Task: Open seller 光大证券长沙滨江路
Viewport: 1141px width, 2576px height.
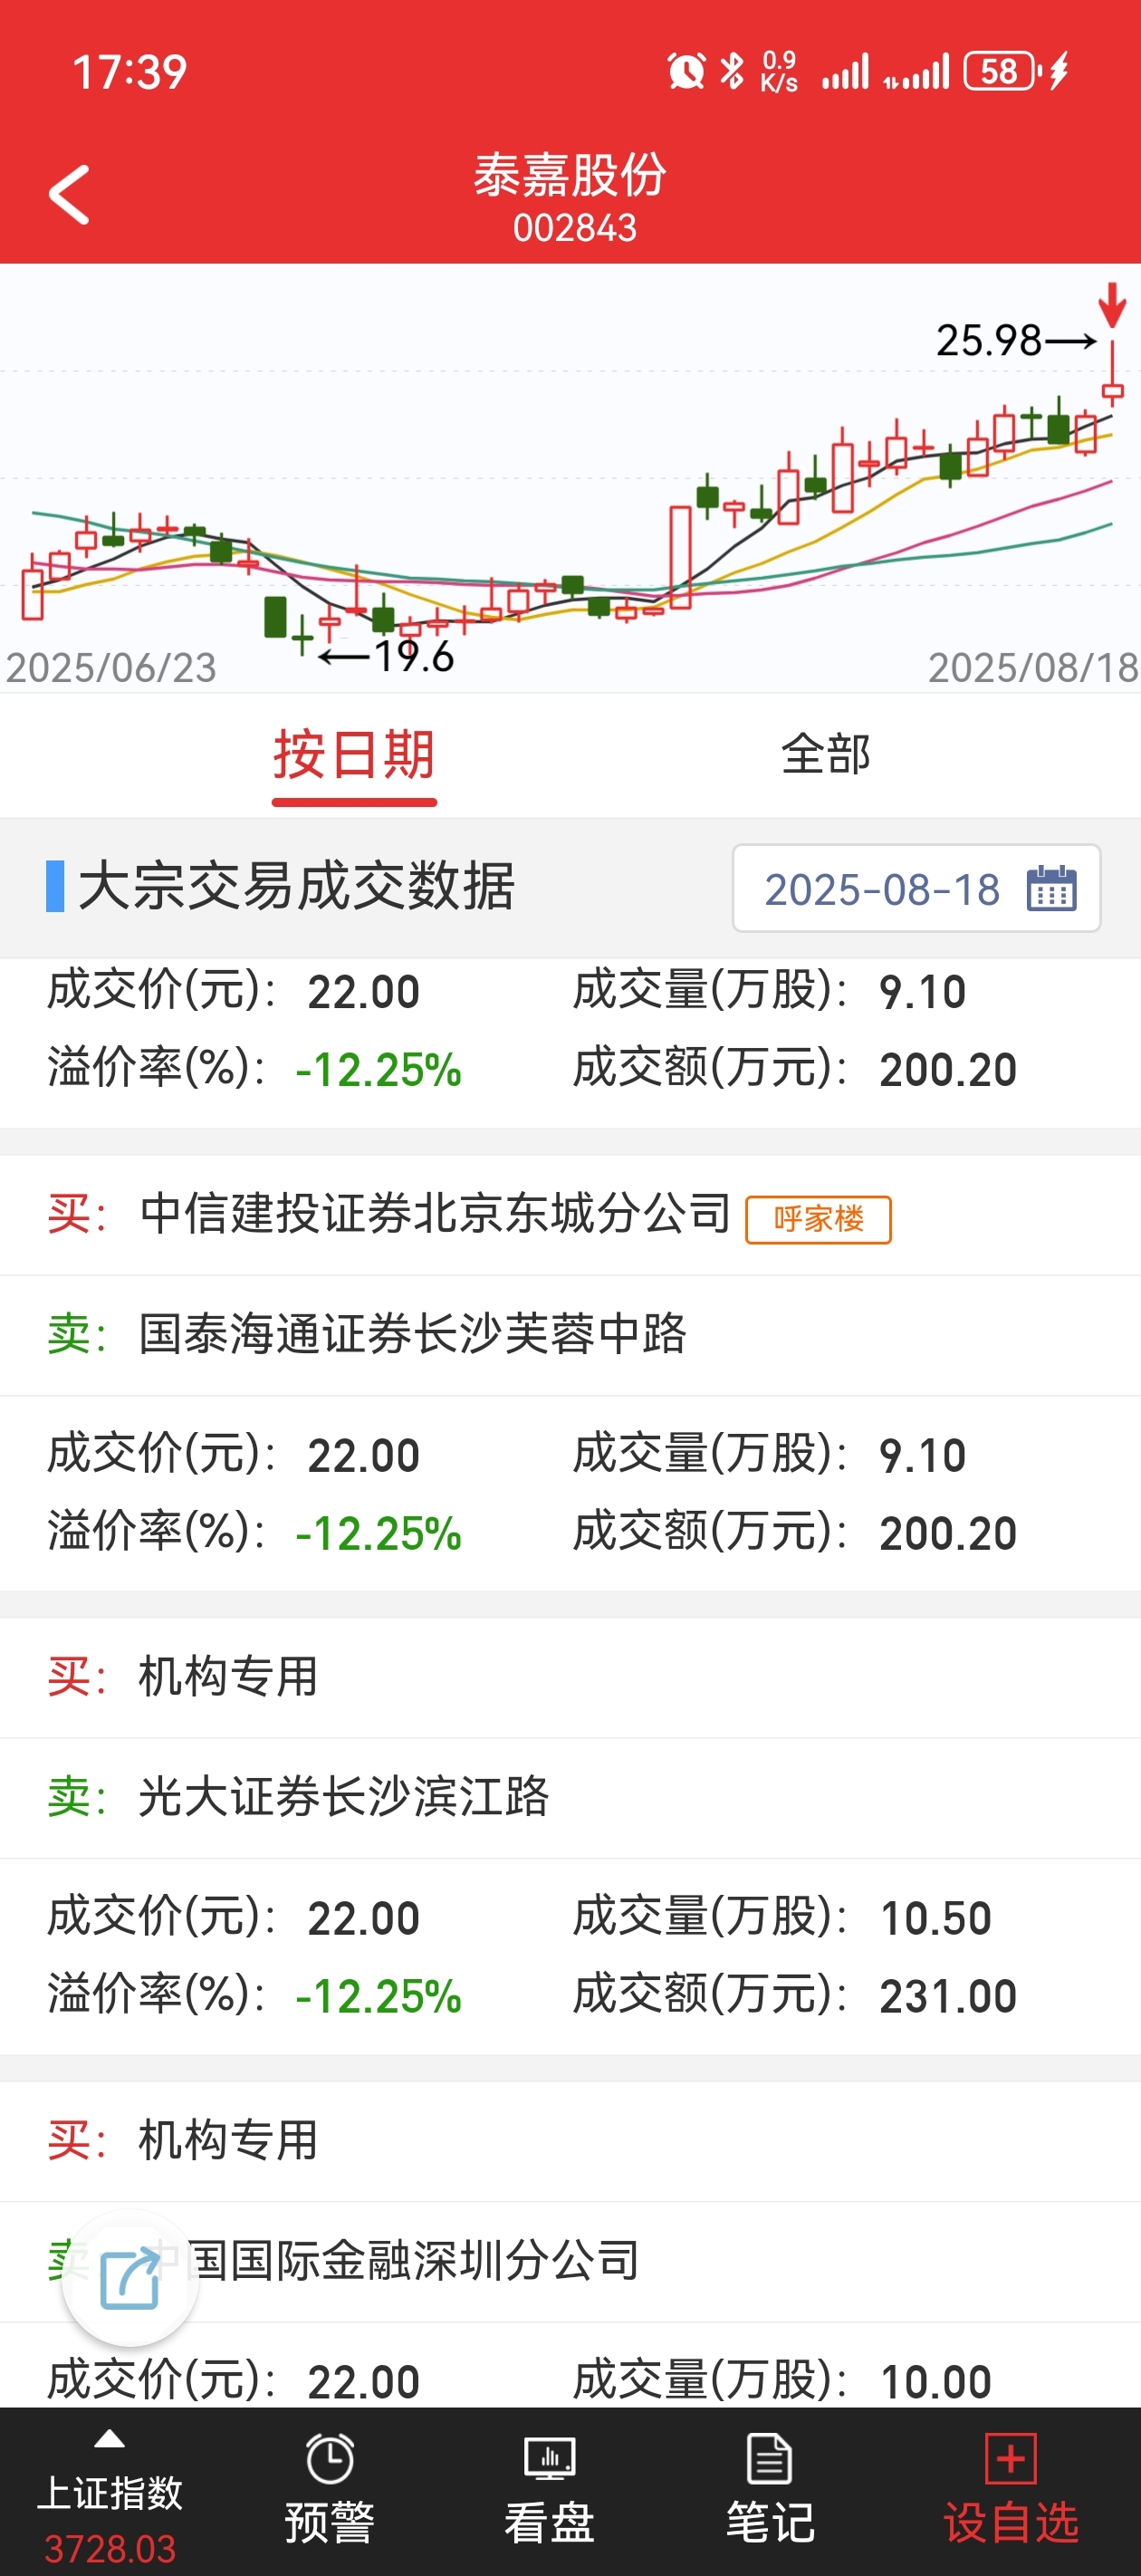Action: click(343, 1796)
